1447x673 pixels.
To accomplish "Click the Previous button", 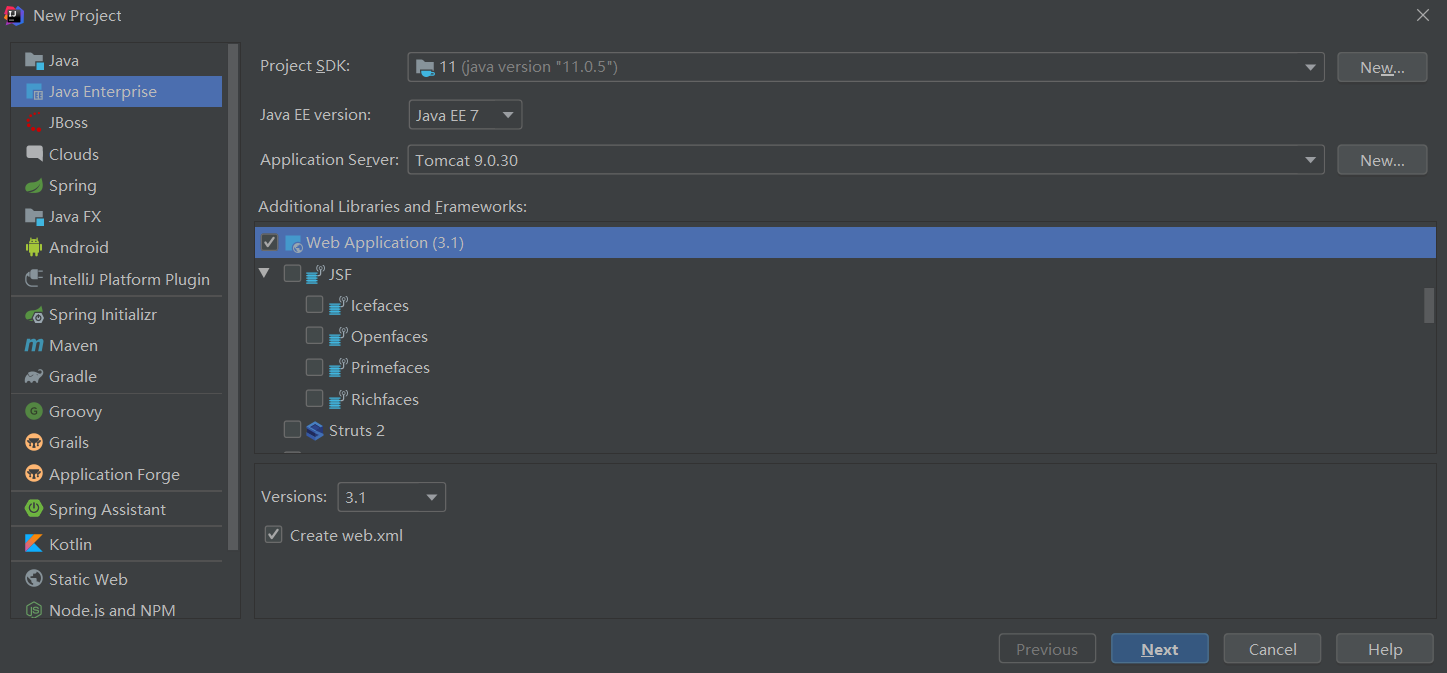I will [1047, 649].
